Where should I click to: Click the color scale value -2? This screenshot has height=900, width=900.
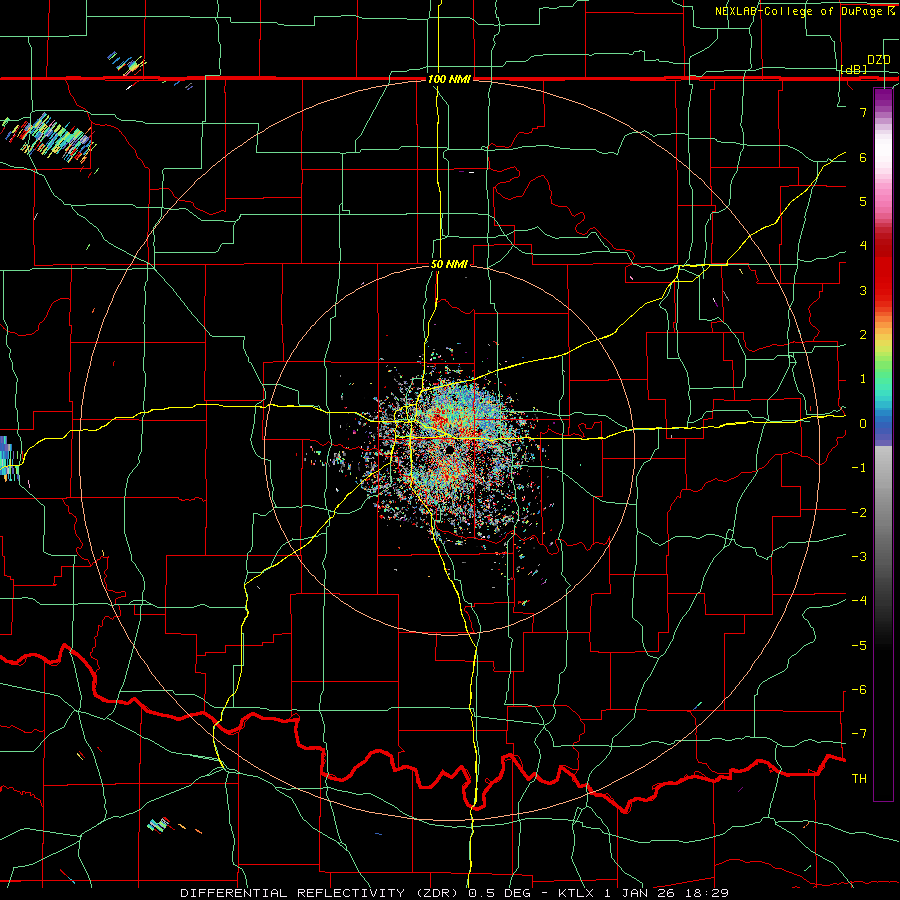point(859,513)
